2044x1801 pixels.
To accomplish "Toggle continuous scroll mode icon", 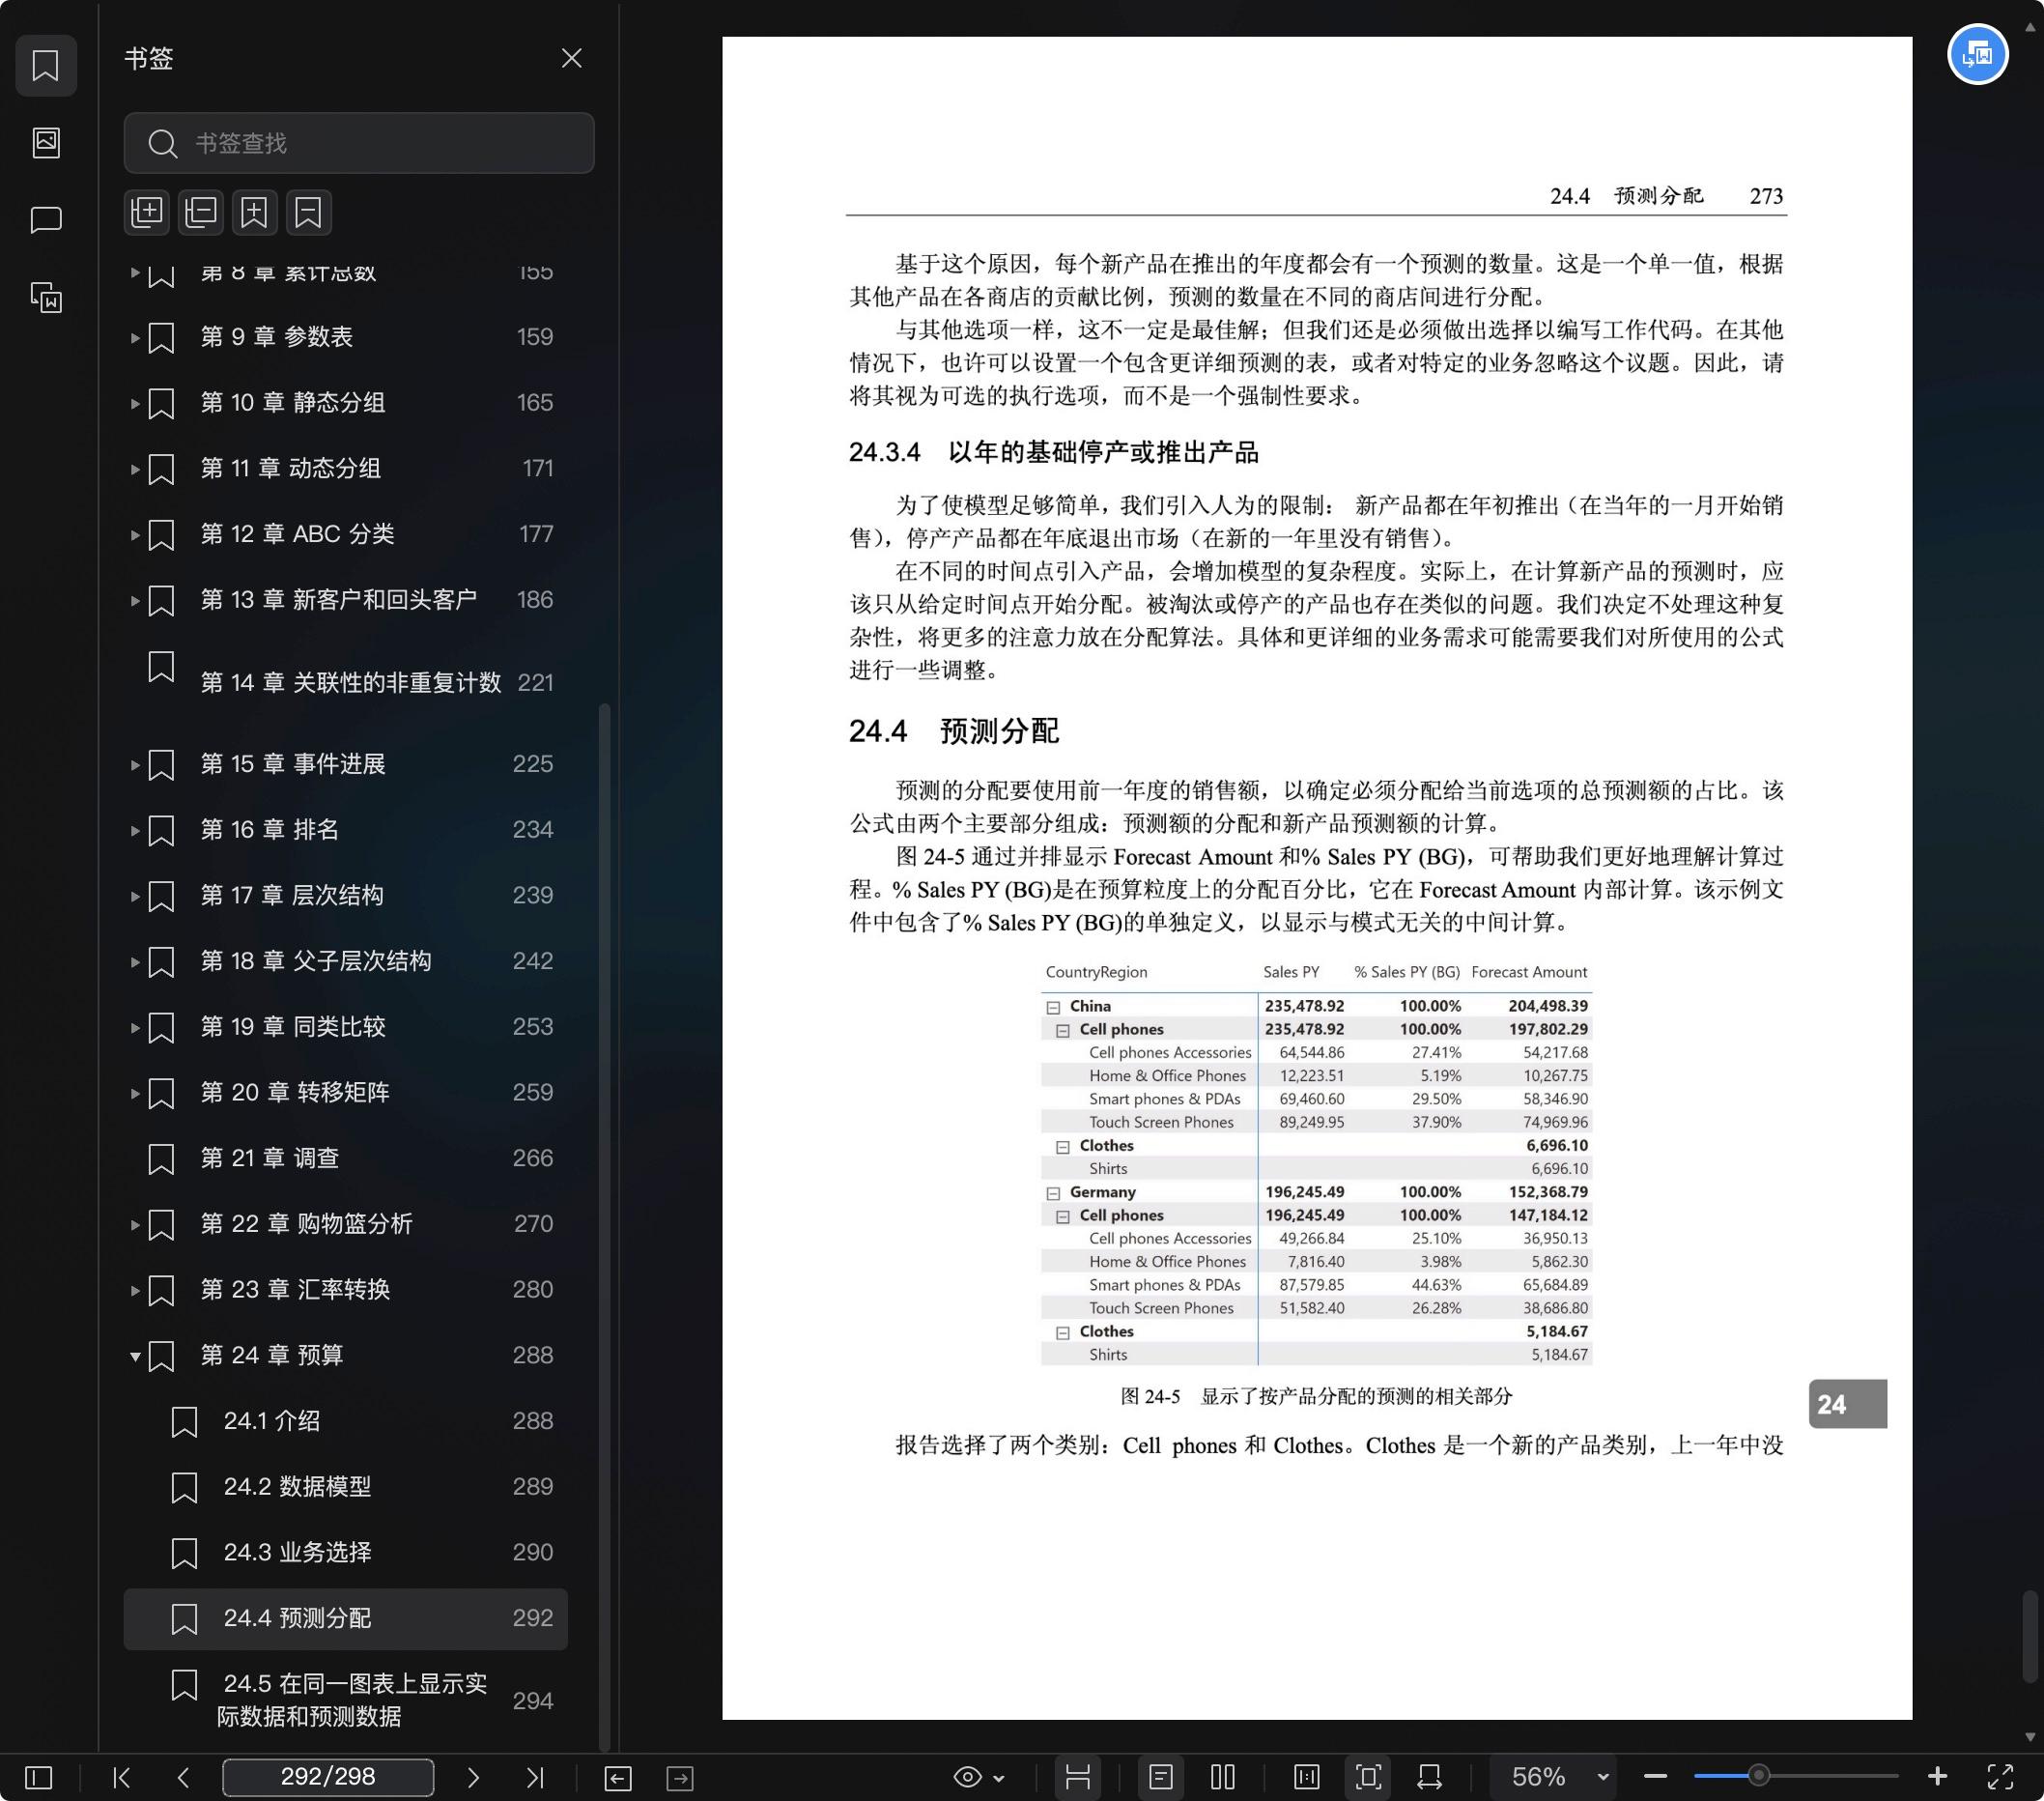I will click(x=1078, y=1777).
